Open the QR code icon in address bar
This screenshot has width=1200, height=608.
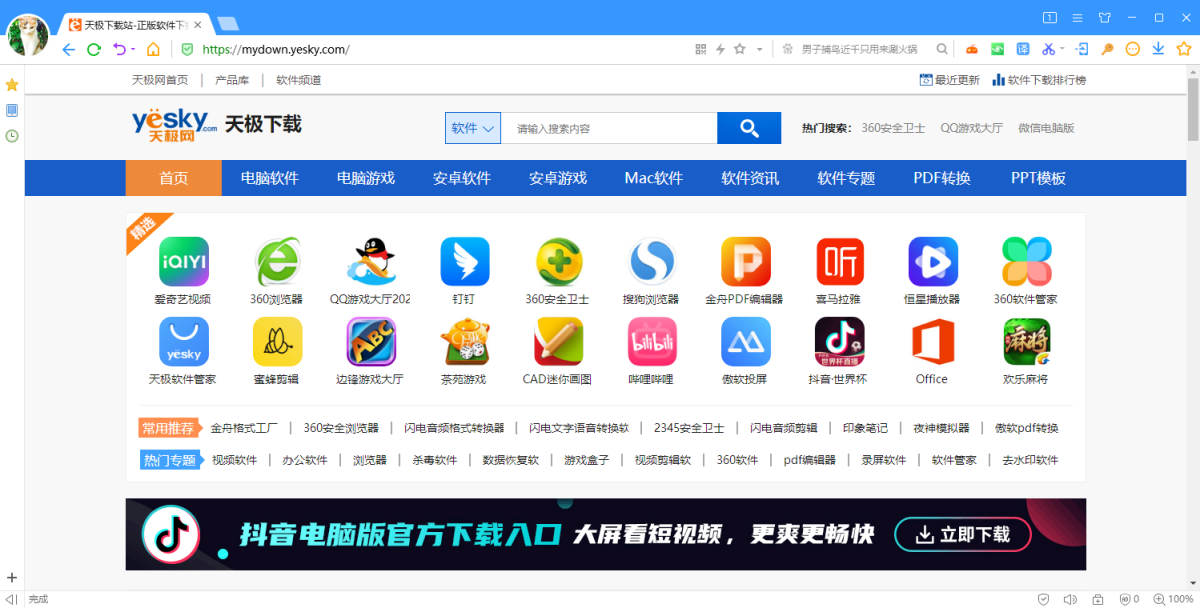click(x=701, y=49)
